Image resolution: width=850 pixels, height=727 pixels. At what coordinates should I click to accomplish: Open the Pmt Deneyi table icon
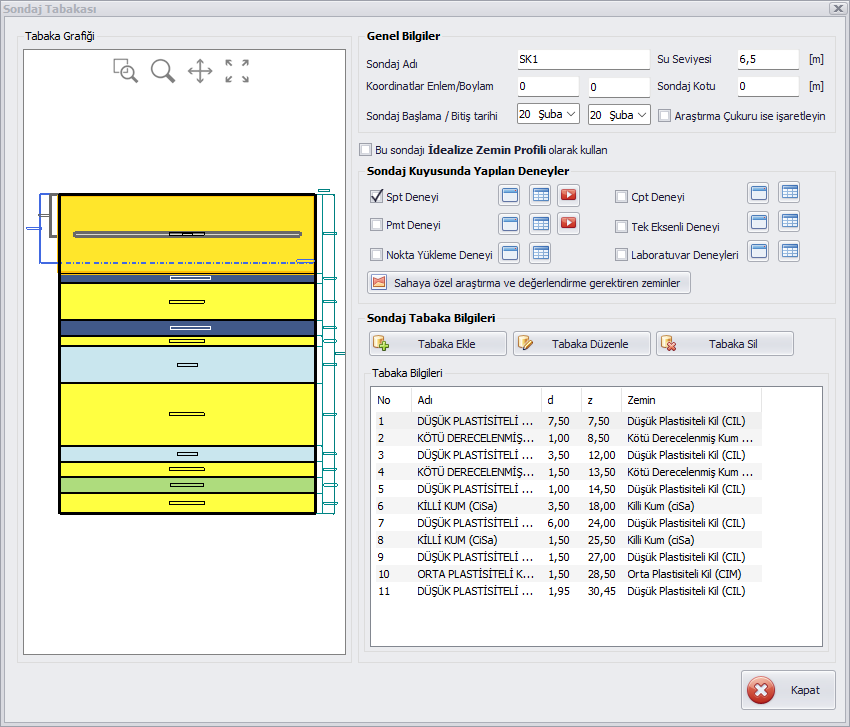(x=540, y=223)
